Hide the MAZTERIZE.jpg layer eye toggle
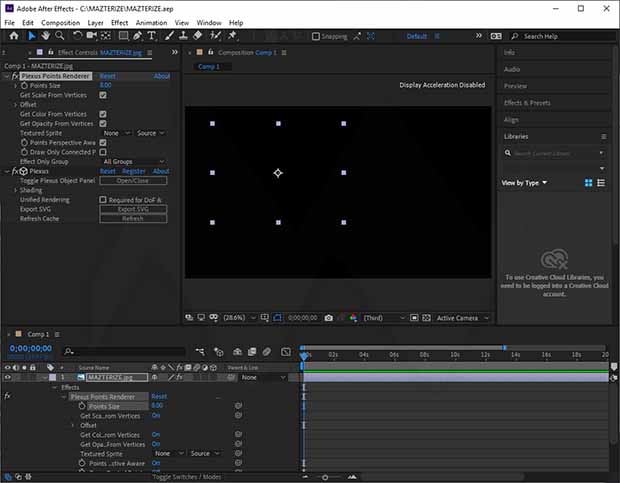The width and height of the screenshot is (620, 483). tap(8, 377)
